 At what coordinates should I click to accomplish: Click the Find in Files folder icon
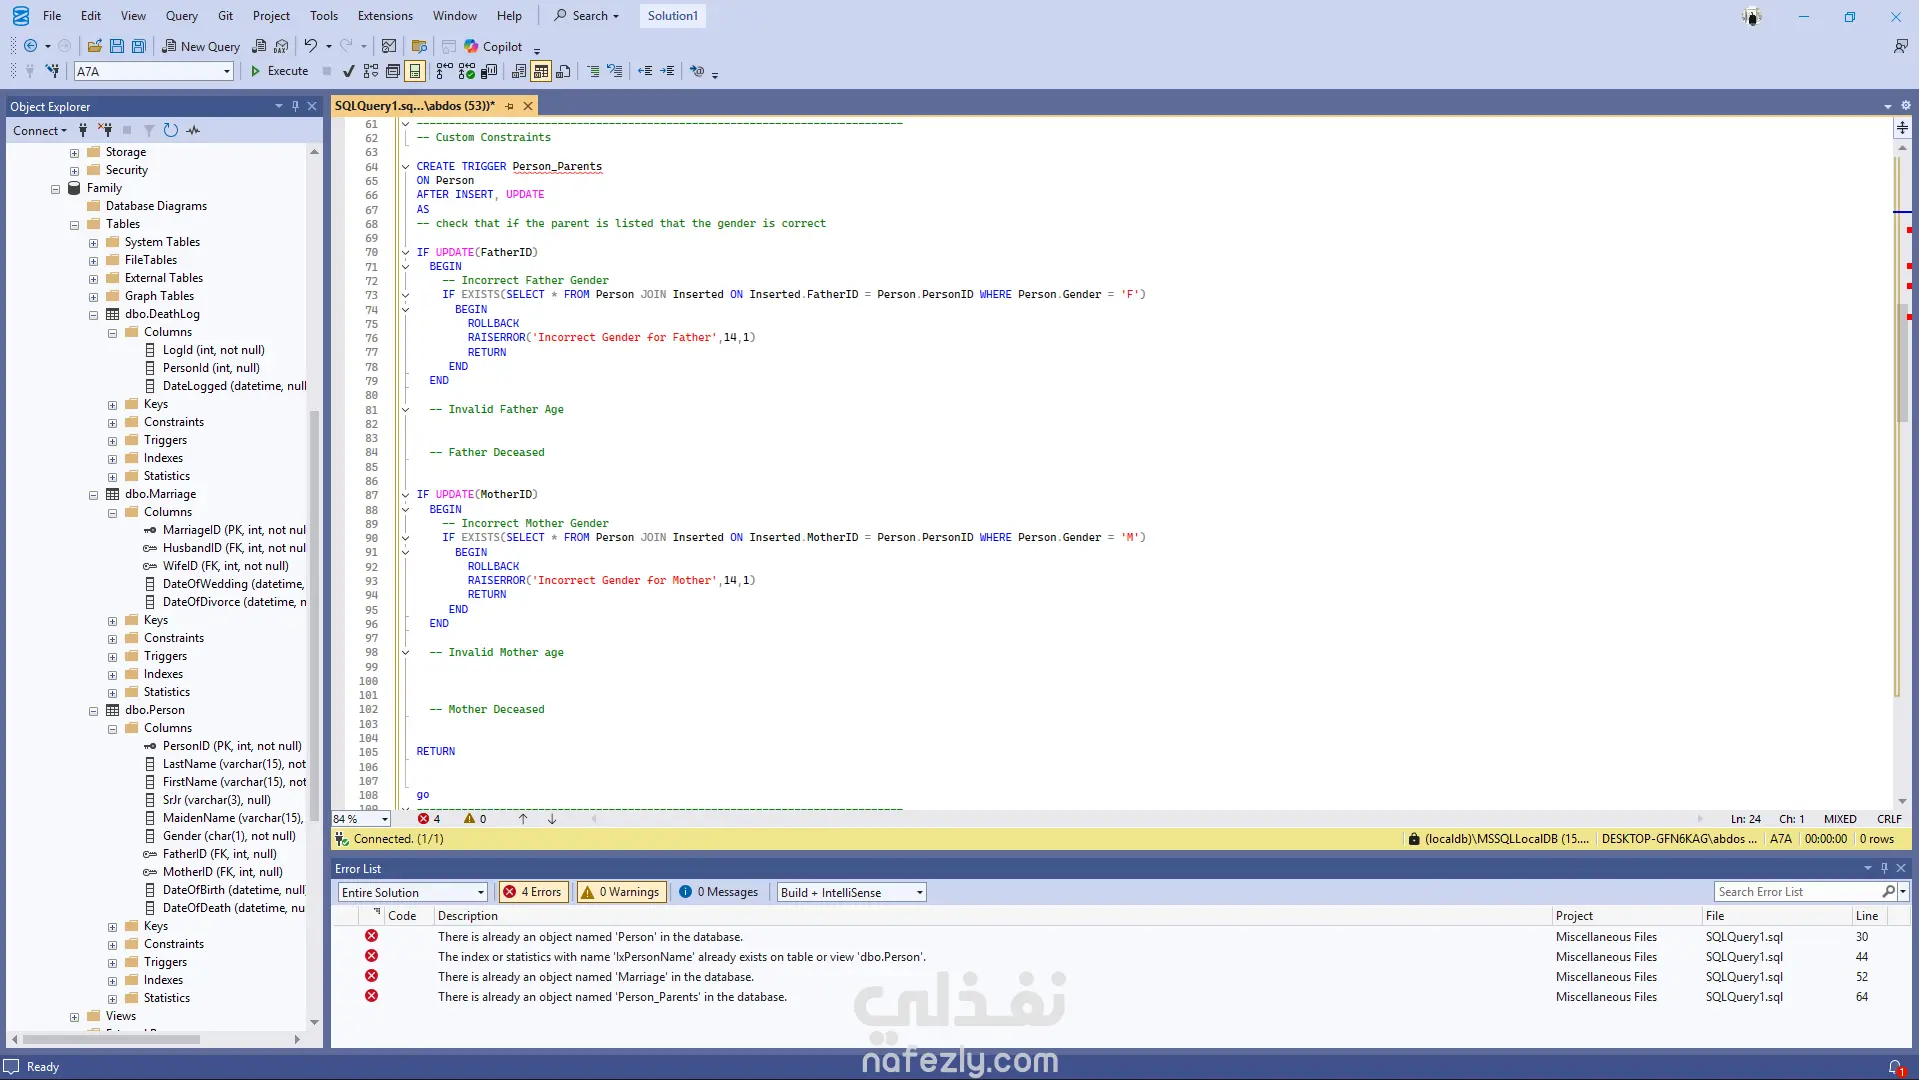coord(419,46)
